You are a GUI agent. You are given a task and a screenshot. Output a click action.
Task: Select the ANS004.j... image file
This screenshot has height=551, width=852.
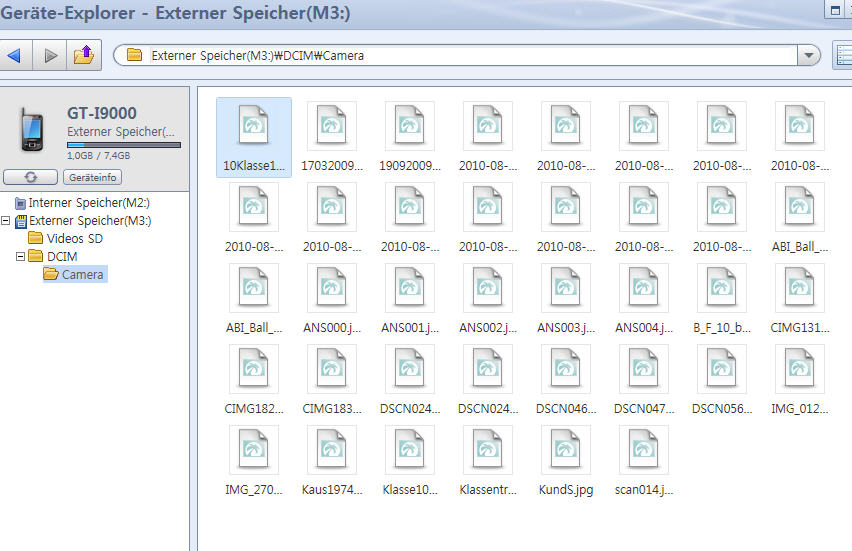(644, 299)
